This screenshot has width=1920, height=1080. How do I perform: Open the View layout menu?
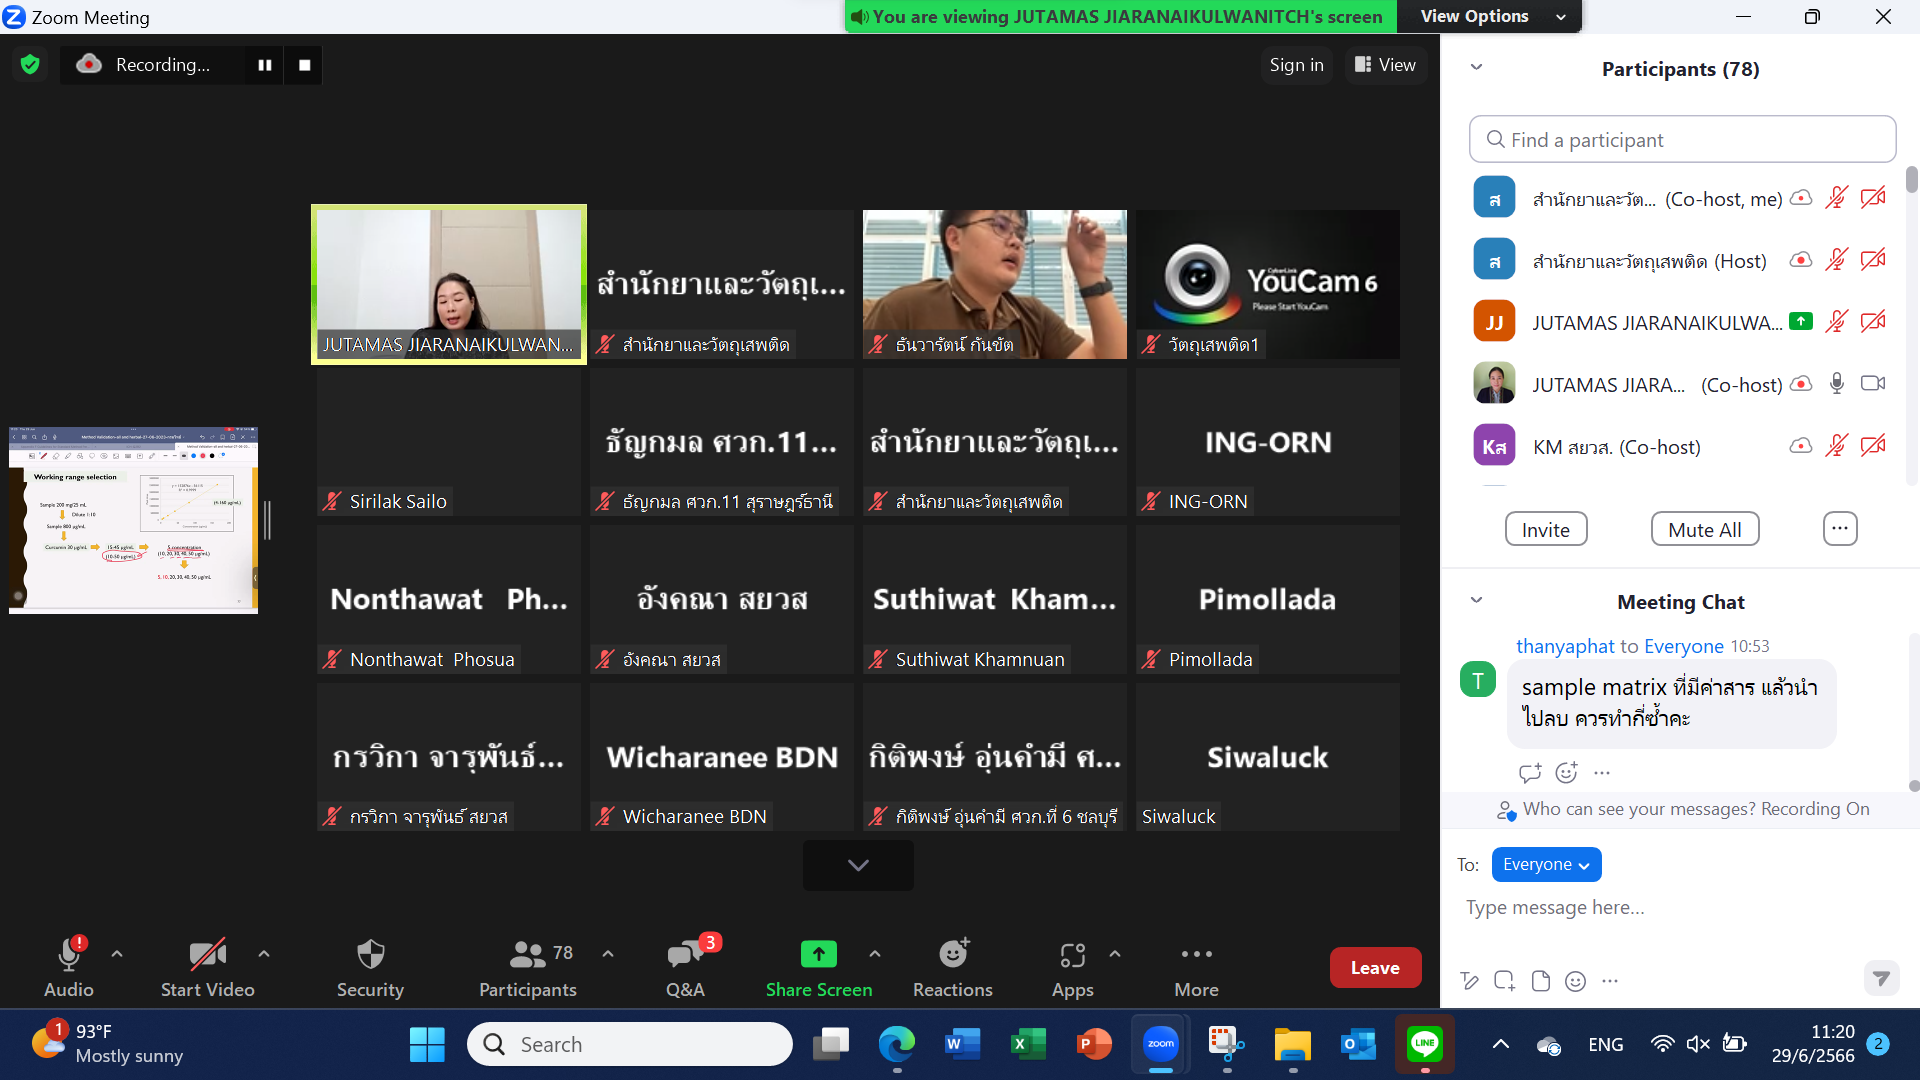[1385, 65]
